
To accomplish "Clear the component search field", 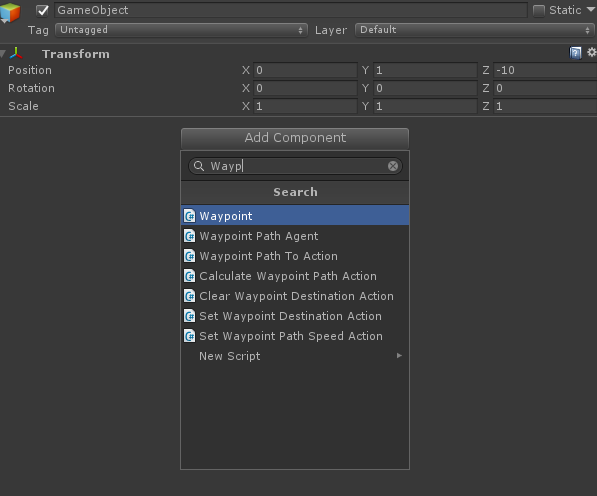I will [393, 166].
